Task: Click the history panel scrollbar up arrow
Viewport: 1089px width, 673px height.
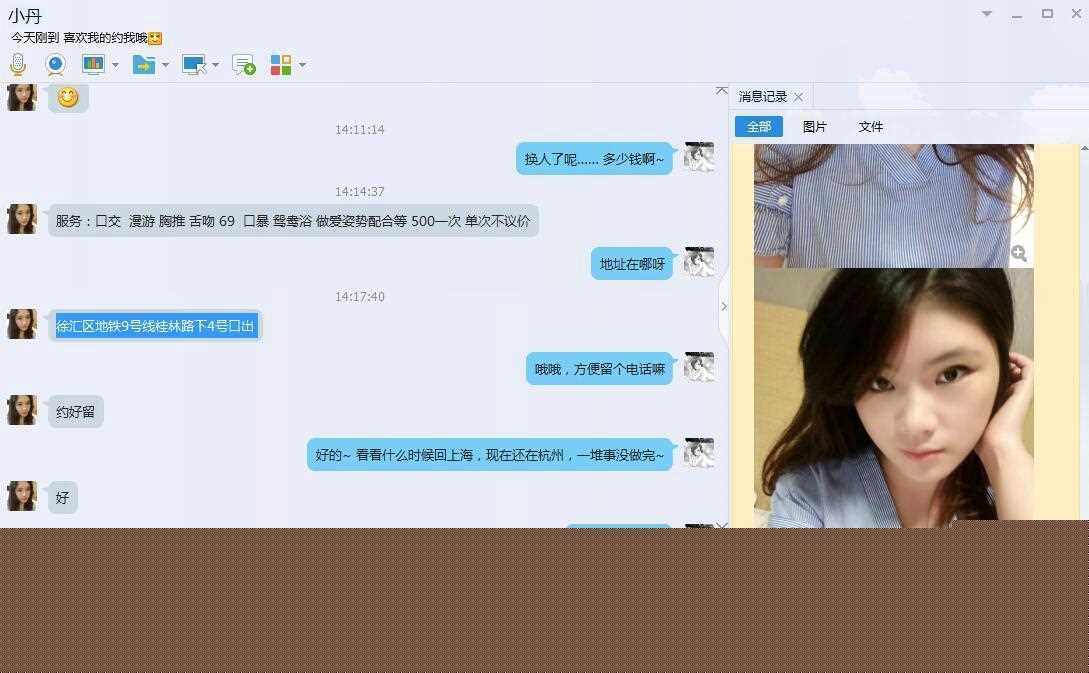Action: [1084, 149]
